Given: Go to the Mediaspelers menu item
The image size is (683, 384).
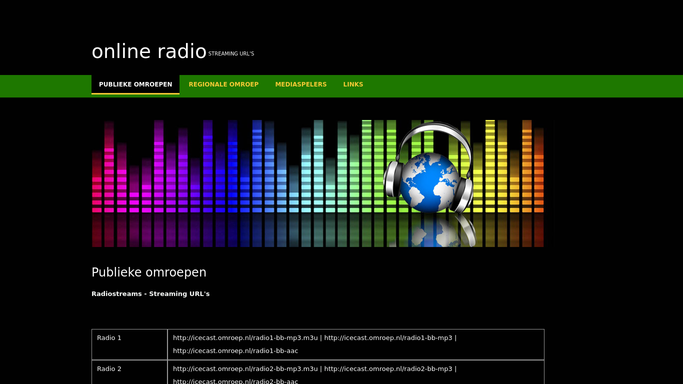Looking at the screenshot, I should (x=301, y=84).
